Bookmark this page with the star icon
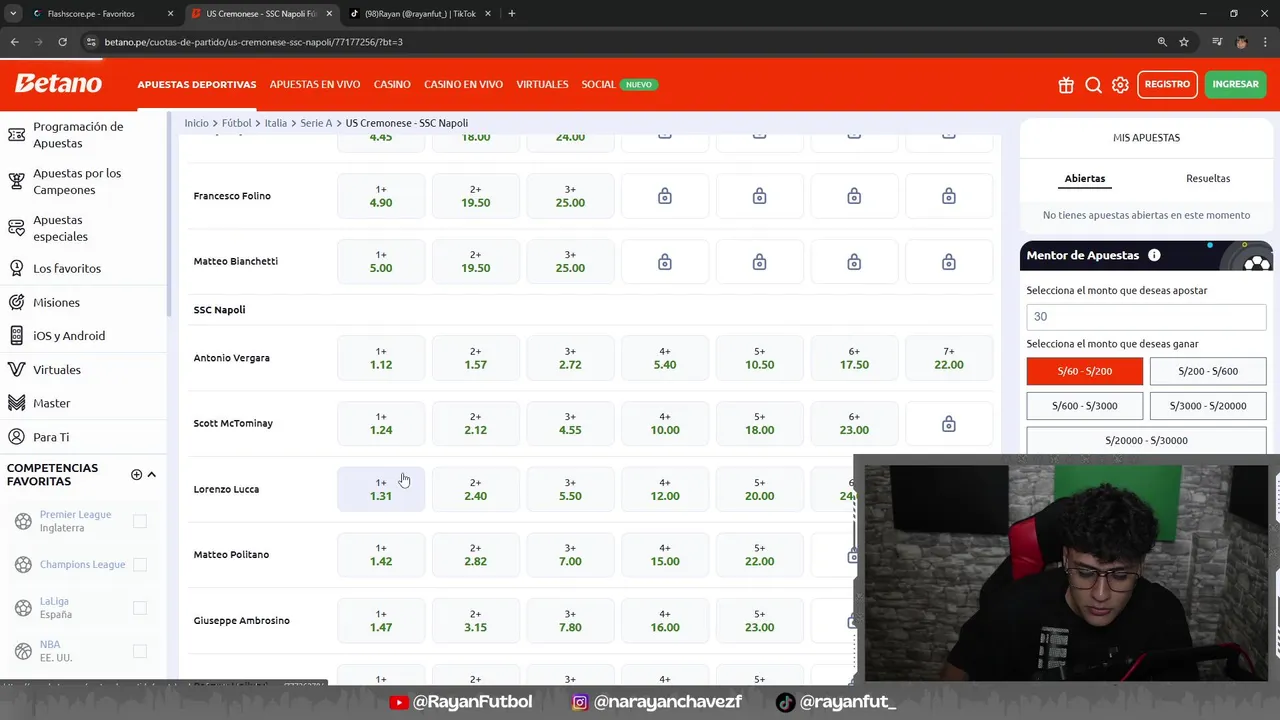Screen dimensions: 1280x720 point(1184,42)
